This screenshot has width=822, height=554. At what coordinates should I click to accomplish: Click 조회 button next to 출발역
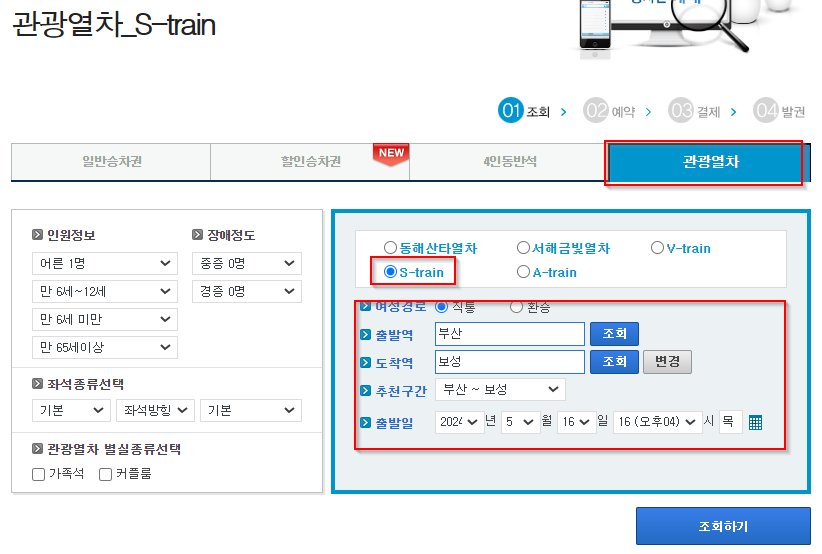point(614,334)
